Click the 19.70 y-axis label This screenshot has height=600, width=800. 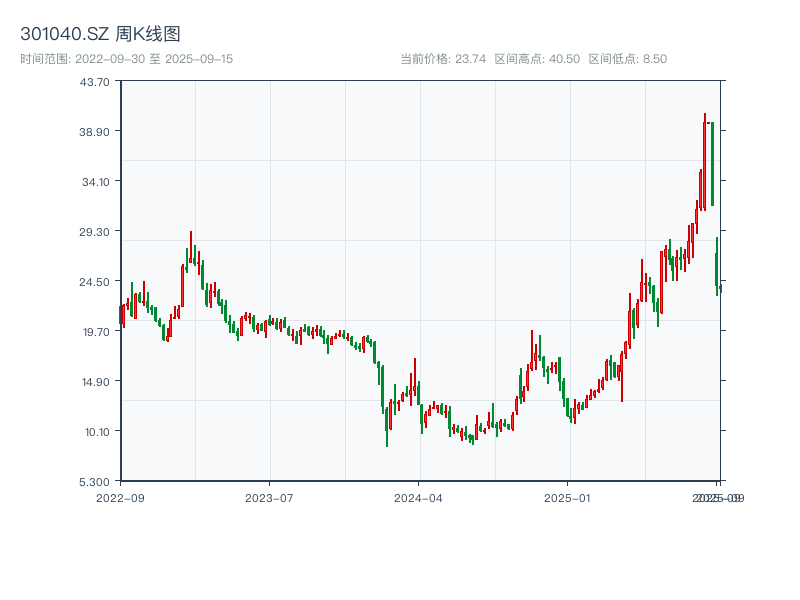(x=95, y=332)
